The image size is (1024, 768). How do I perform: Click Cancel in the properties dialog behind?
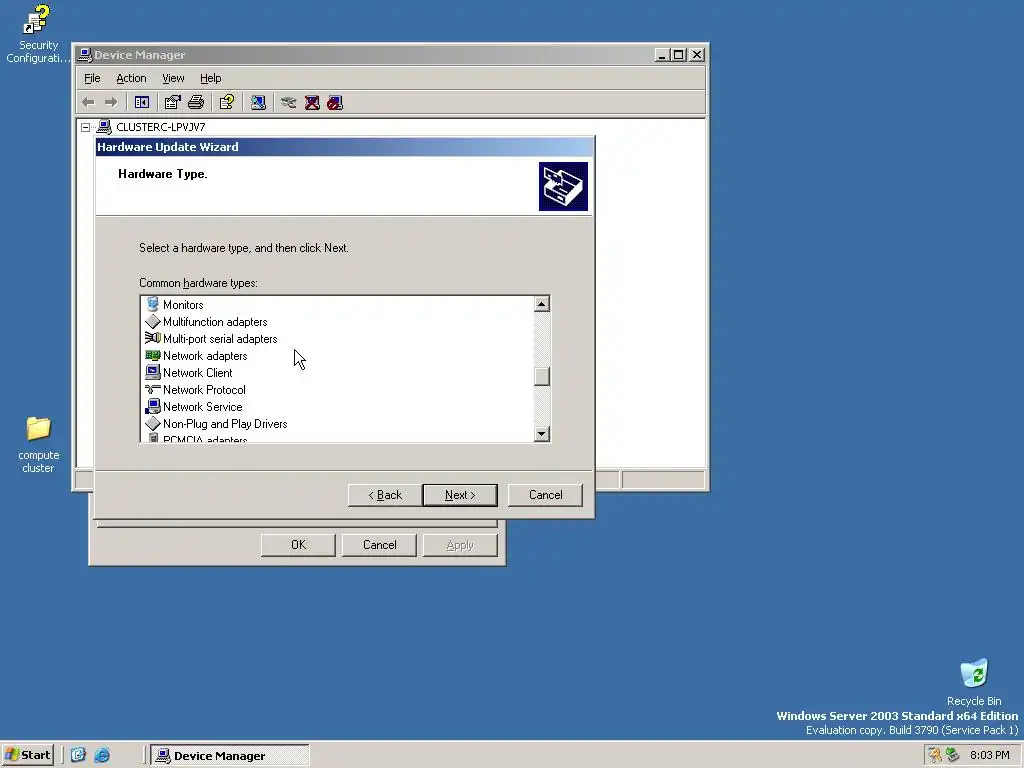click(379, 545)
